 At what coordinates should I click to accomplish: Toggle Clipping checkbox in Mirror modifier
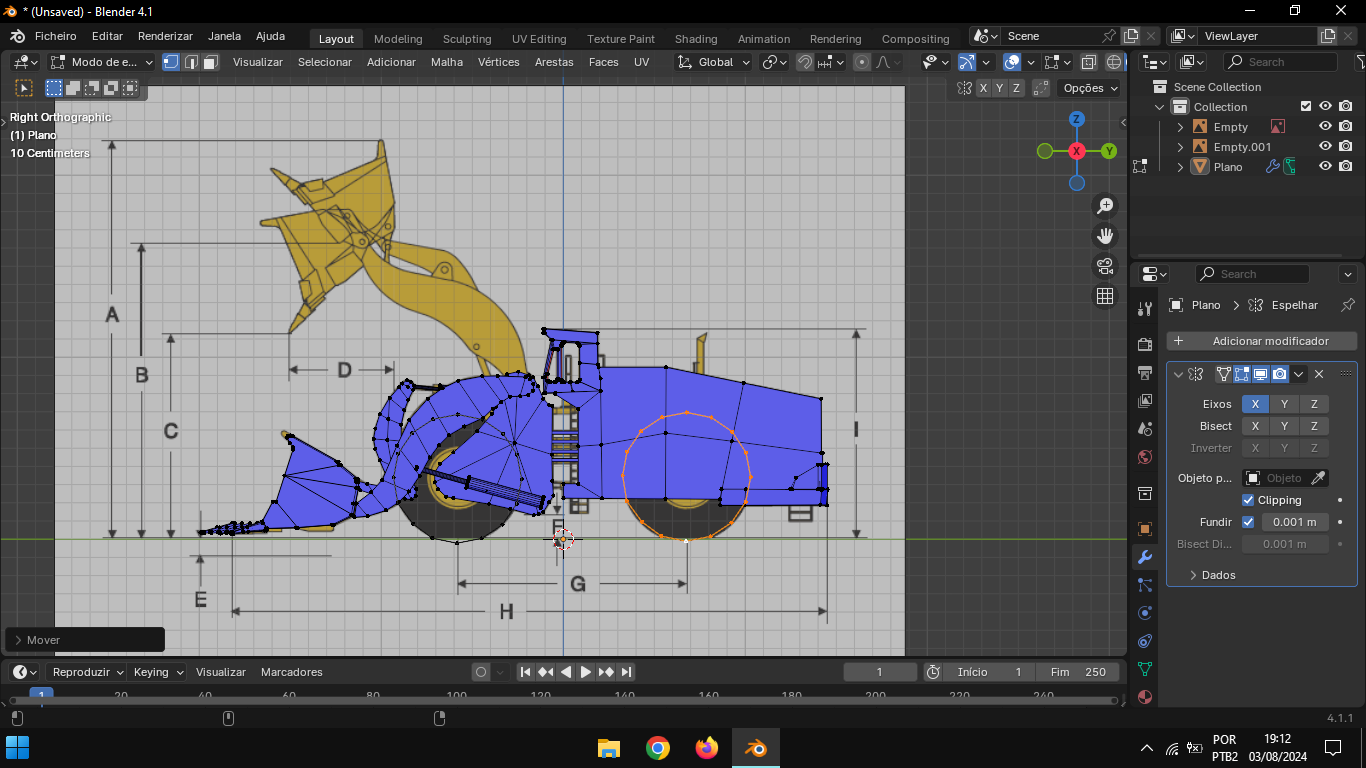(1248, 500)
